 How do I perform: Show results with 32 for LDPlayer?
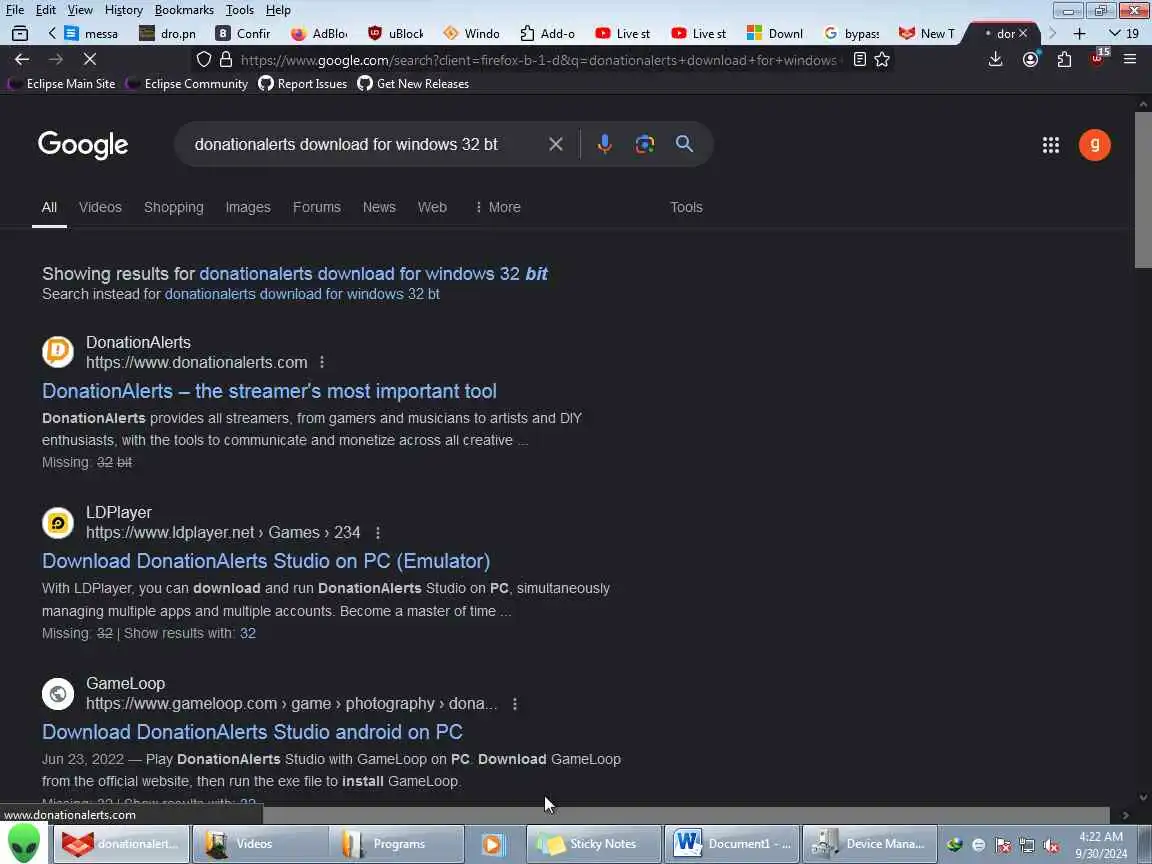click(x=248, y=633)
